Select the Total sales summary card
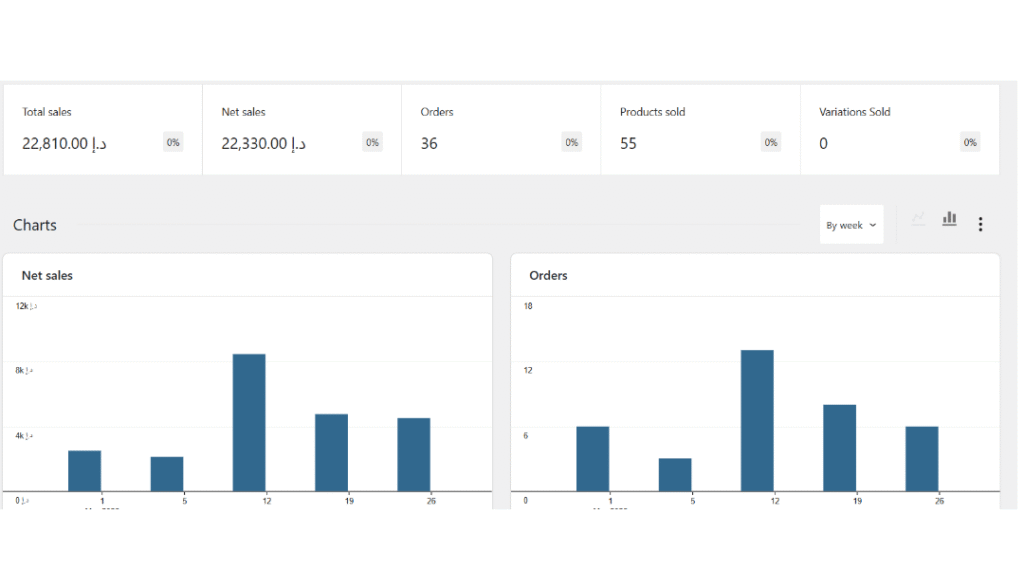 103,129
